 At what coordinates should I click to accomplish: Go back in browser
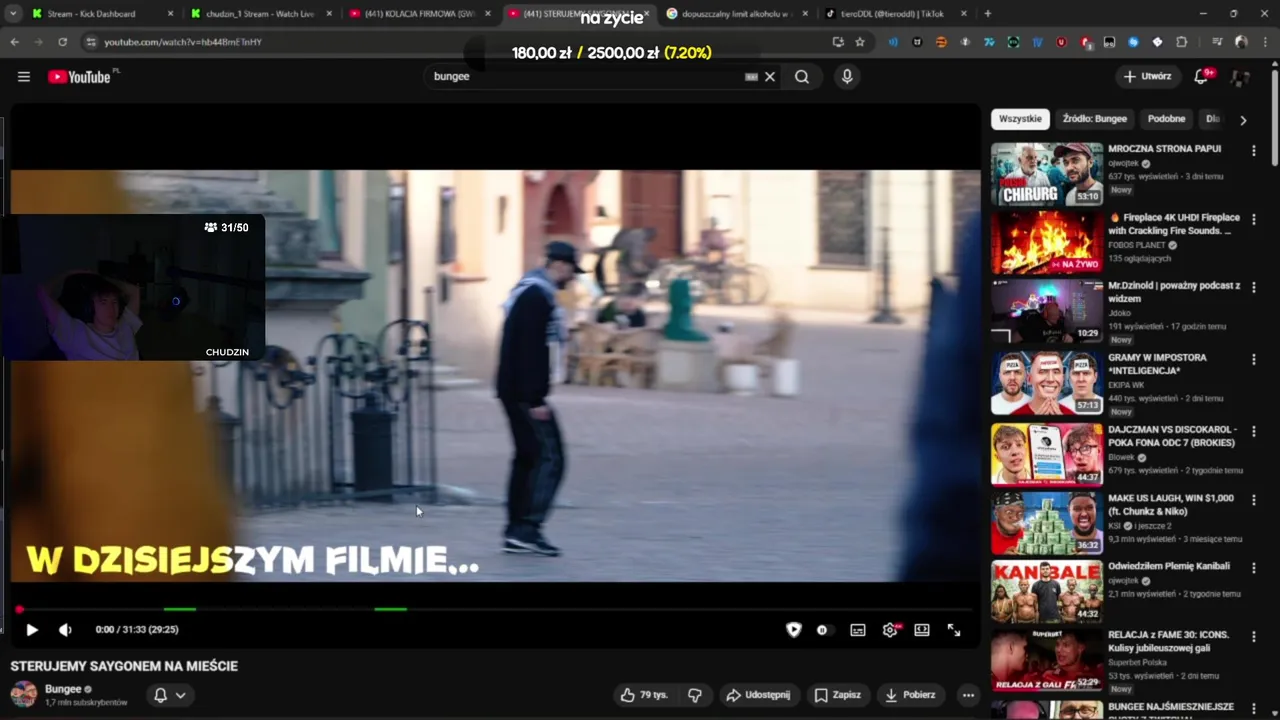point(14,42)
